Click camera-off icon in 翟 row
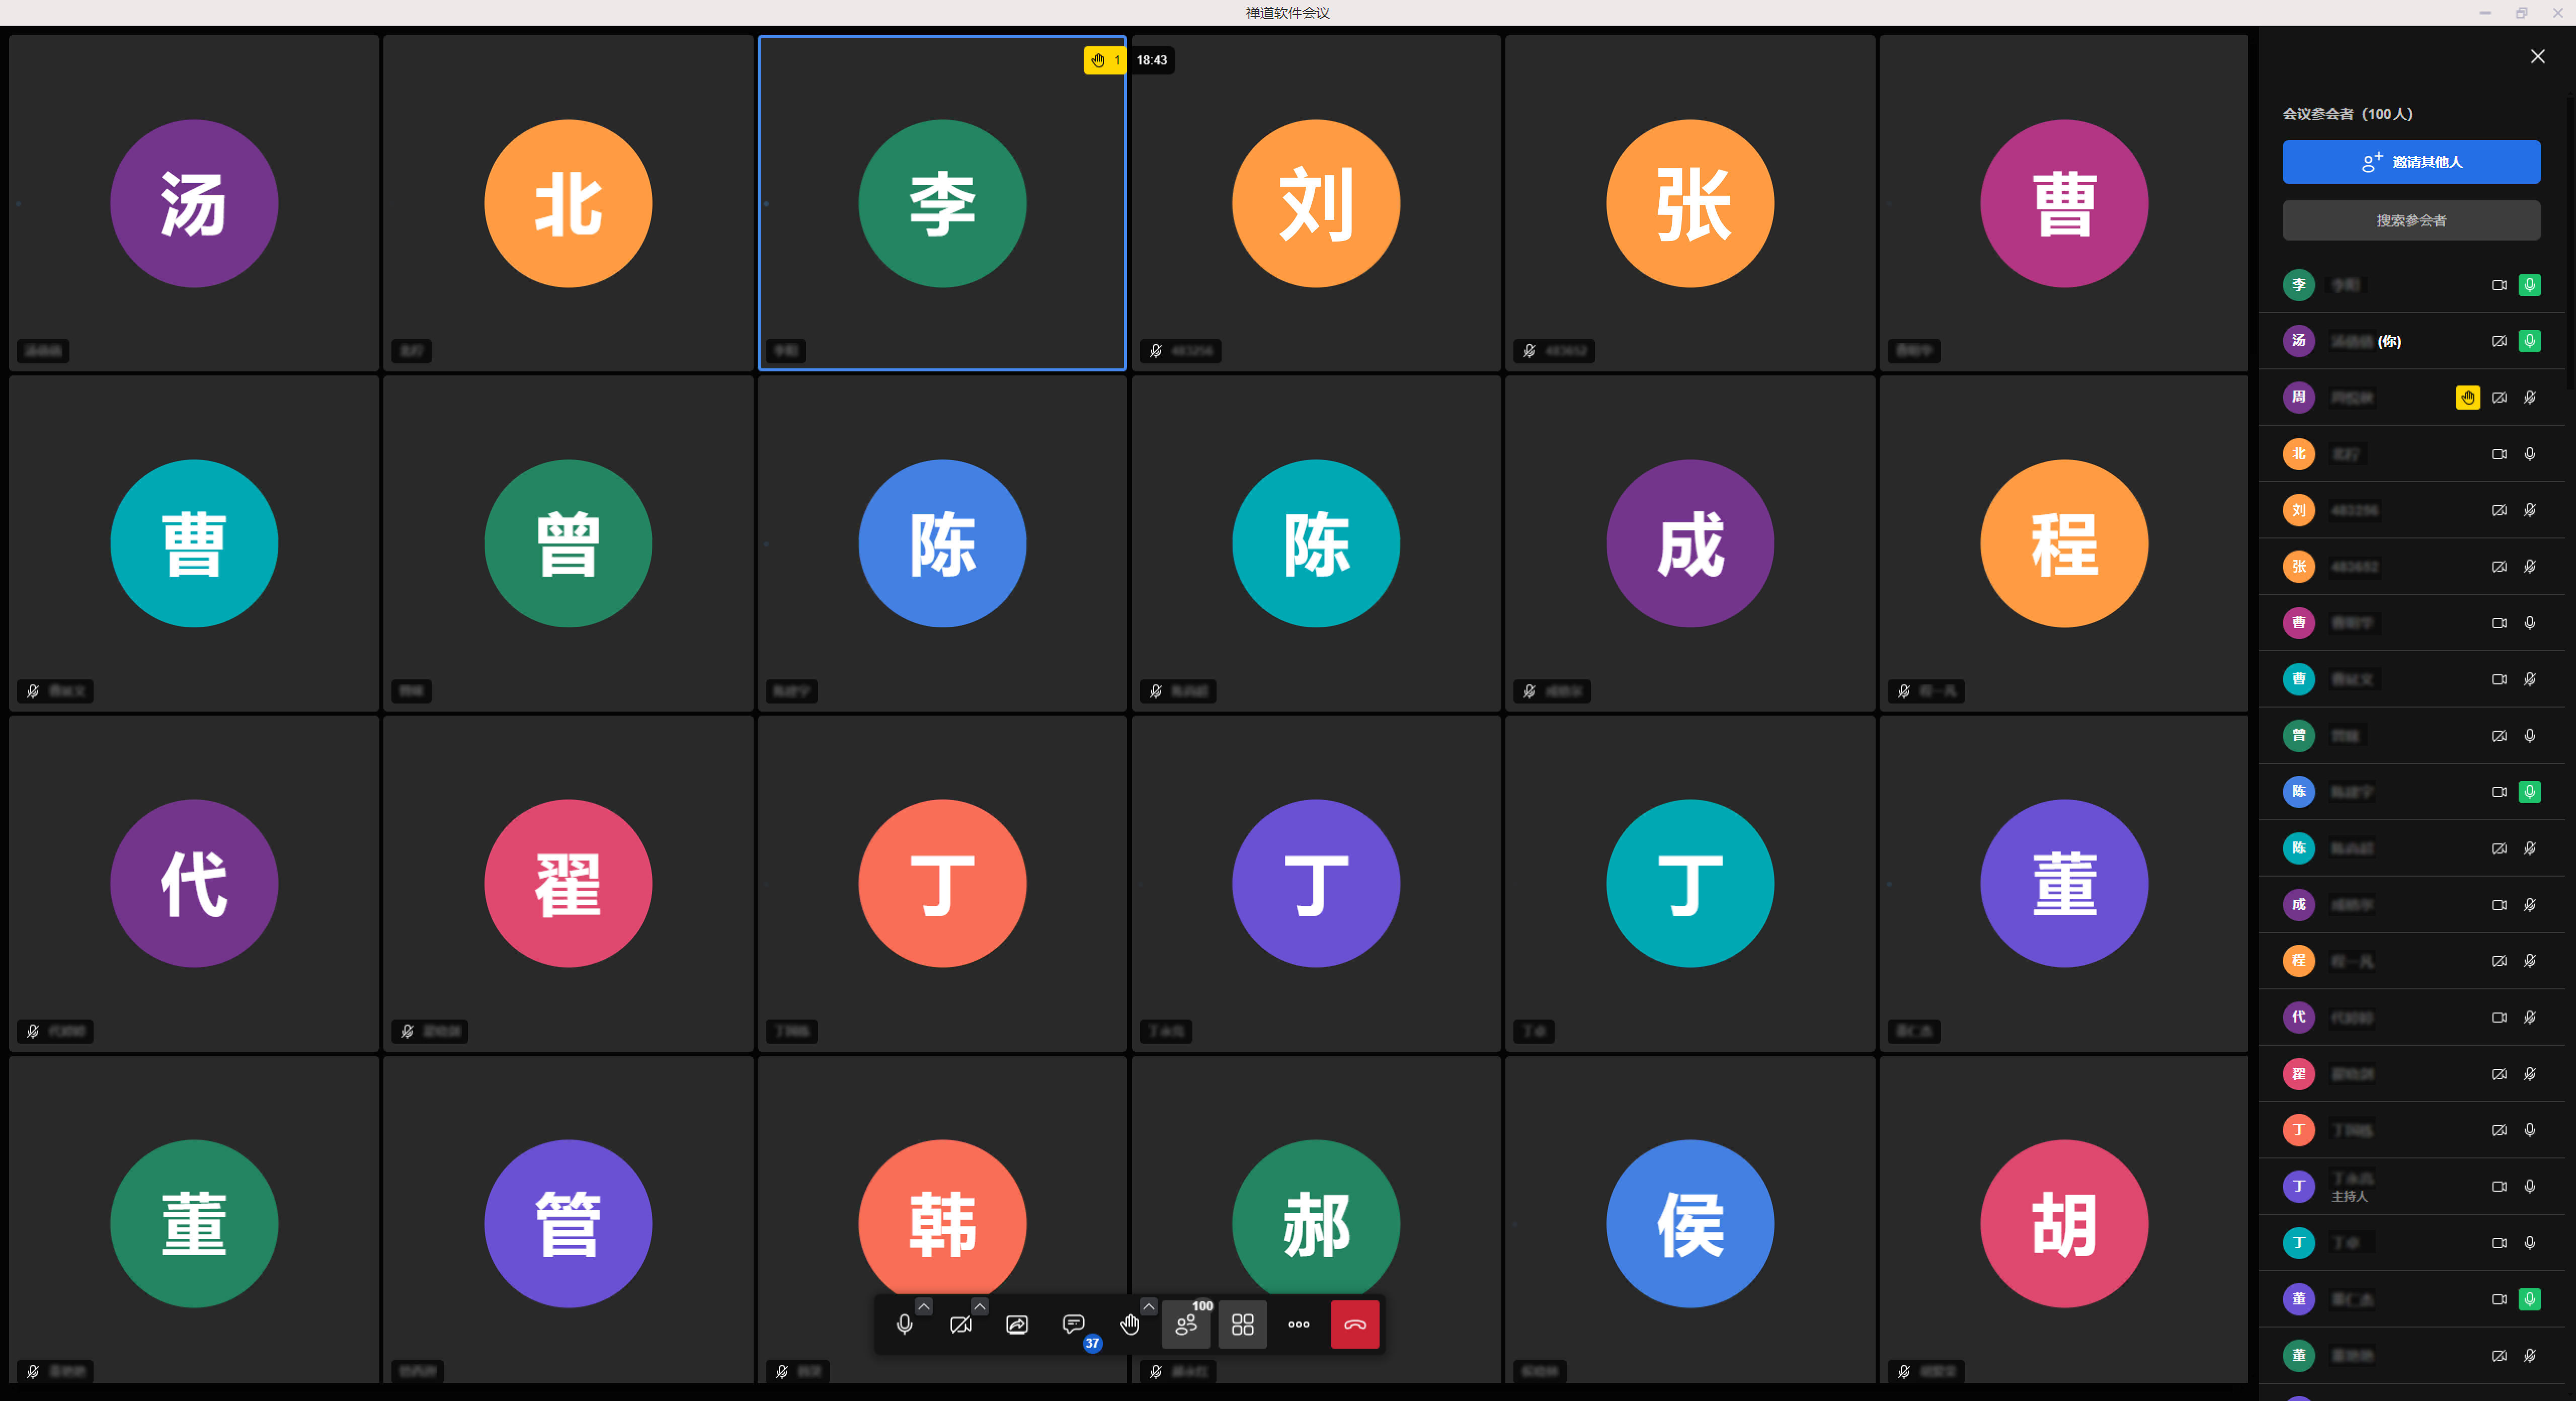The width and height of the screenshot is (2576, 1401). (x=2499, y=1074)
